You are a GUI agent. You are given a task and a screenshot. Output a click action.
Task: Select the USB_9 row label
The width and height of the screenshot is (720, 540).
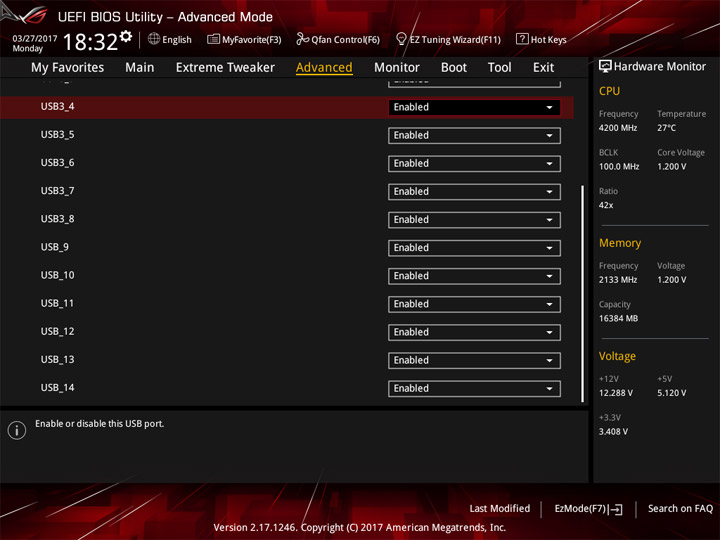(55, 247)
